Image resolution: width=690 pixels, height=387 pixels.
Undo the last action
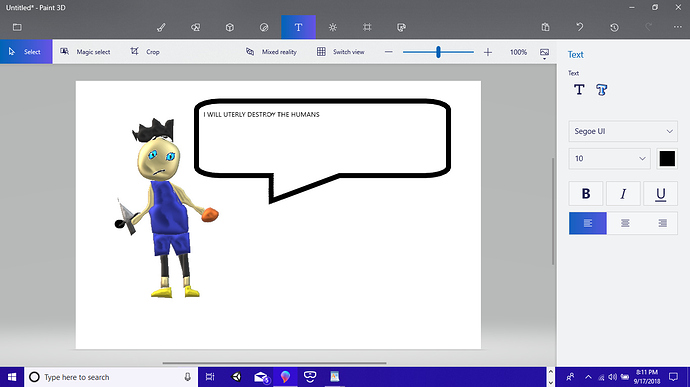[580, 27]
